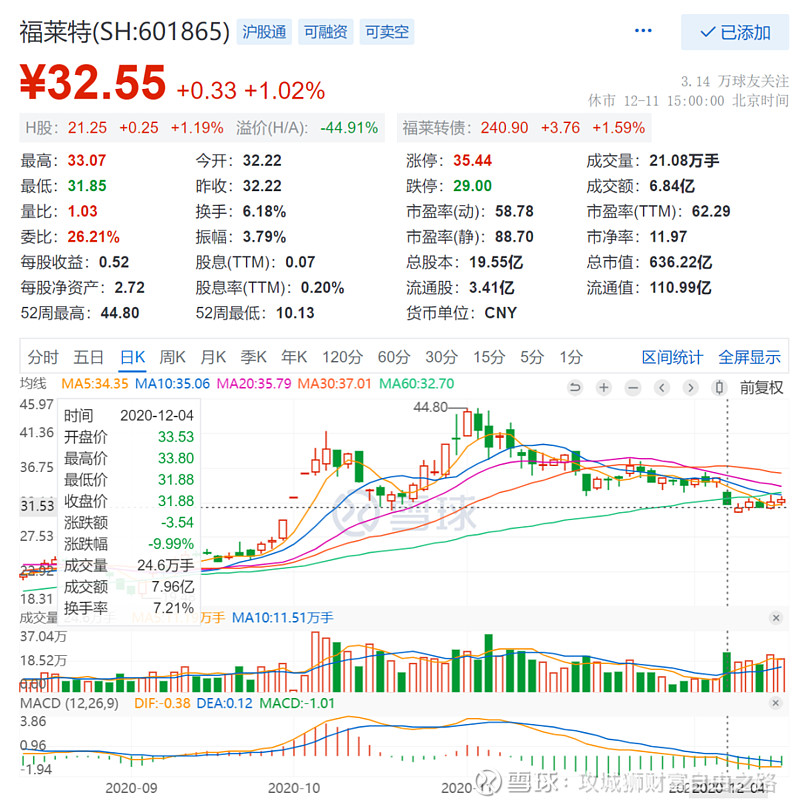Viewport: 800px width, 807px height.
Task: Click the 已添加 watchlist button
Action: click(735, 32)
